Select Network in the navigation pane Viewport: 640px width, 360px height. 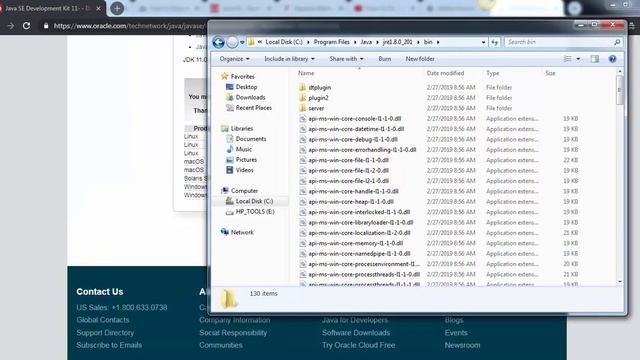242,232
